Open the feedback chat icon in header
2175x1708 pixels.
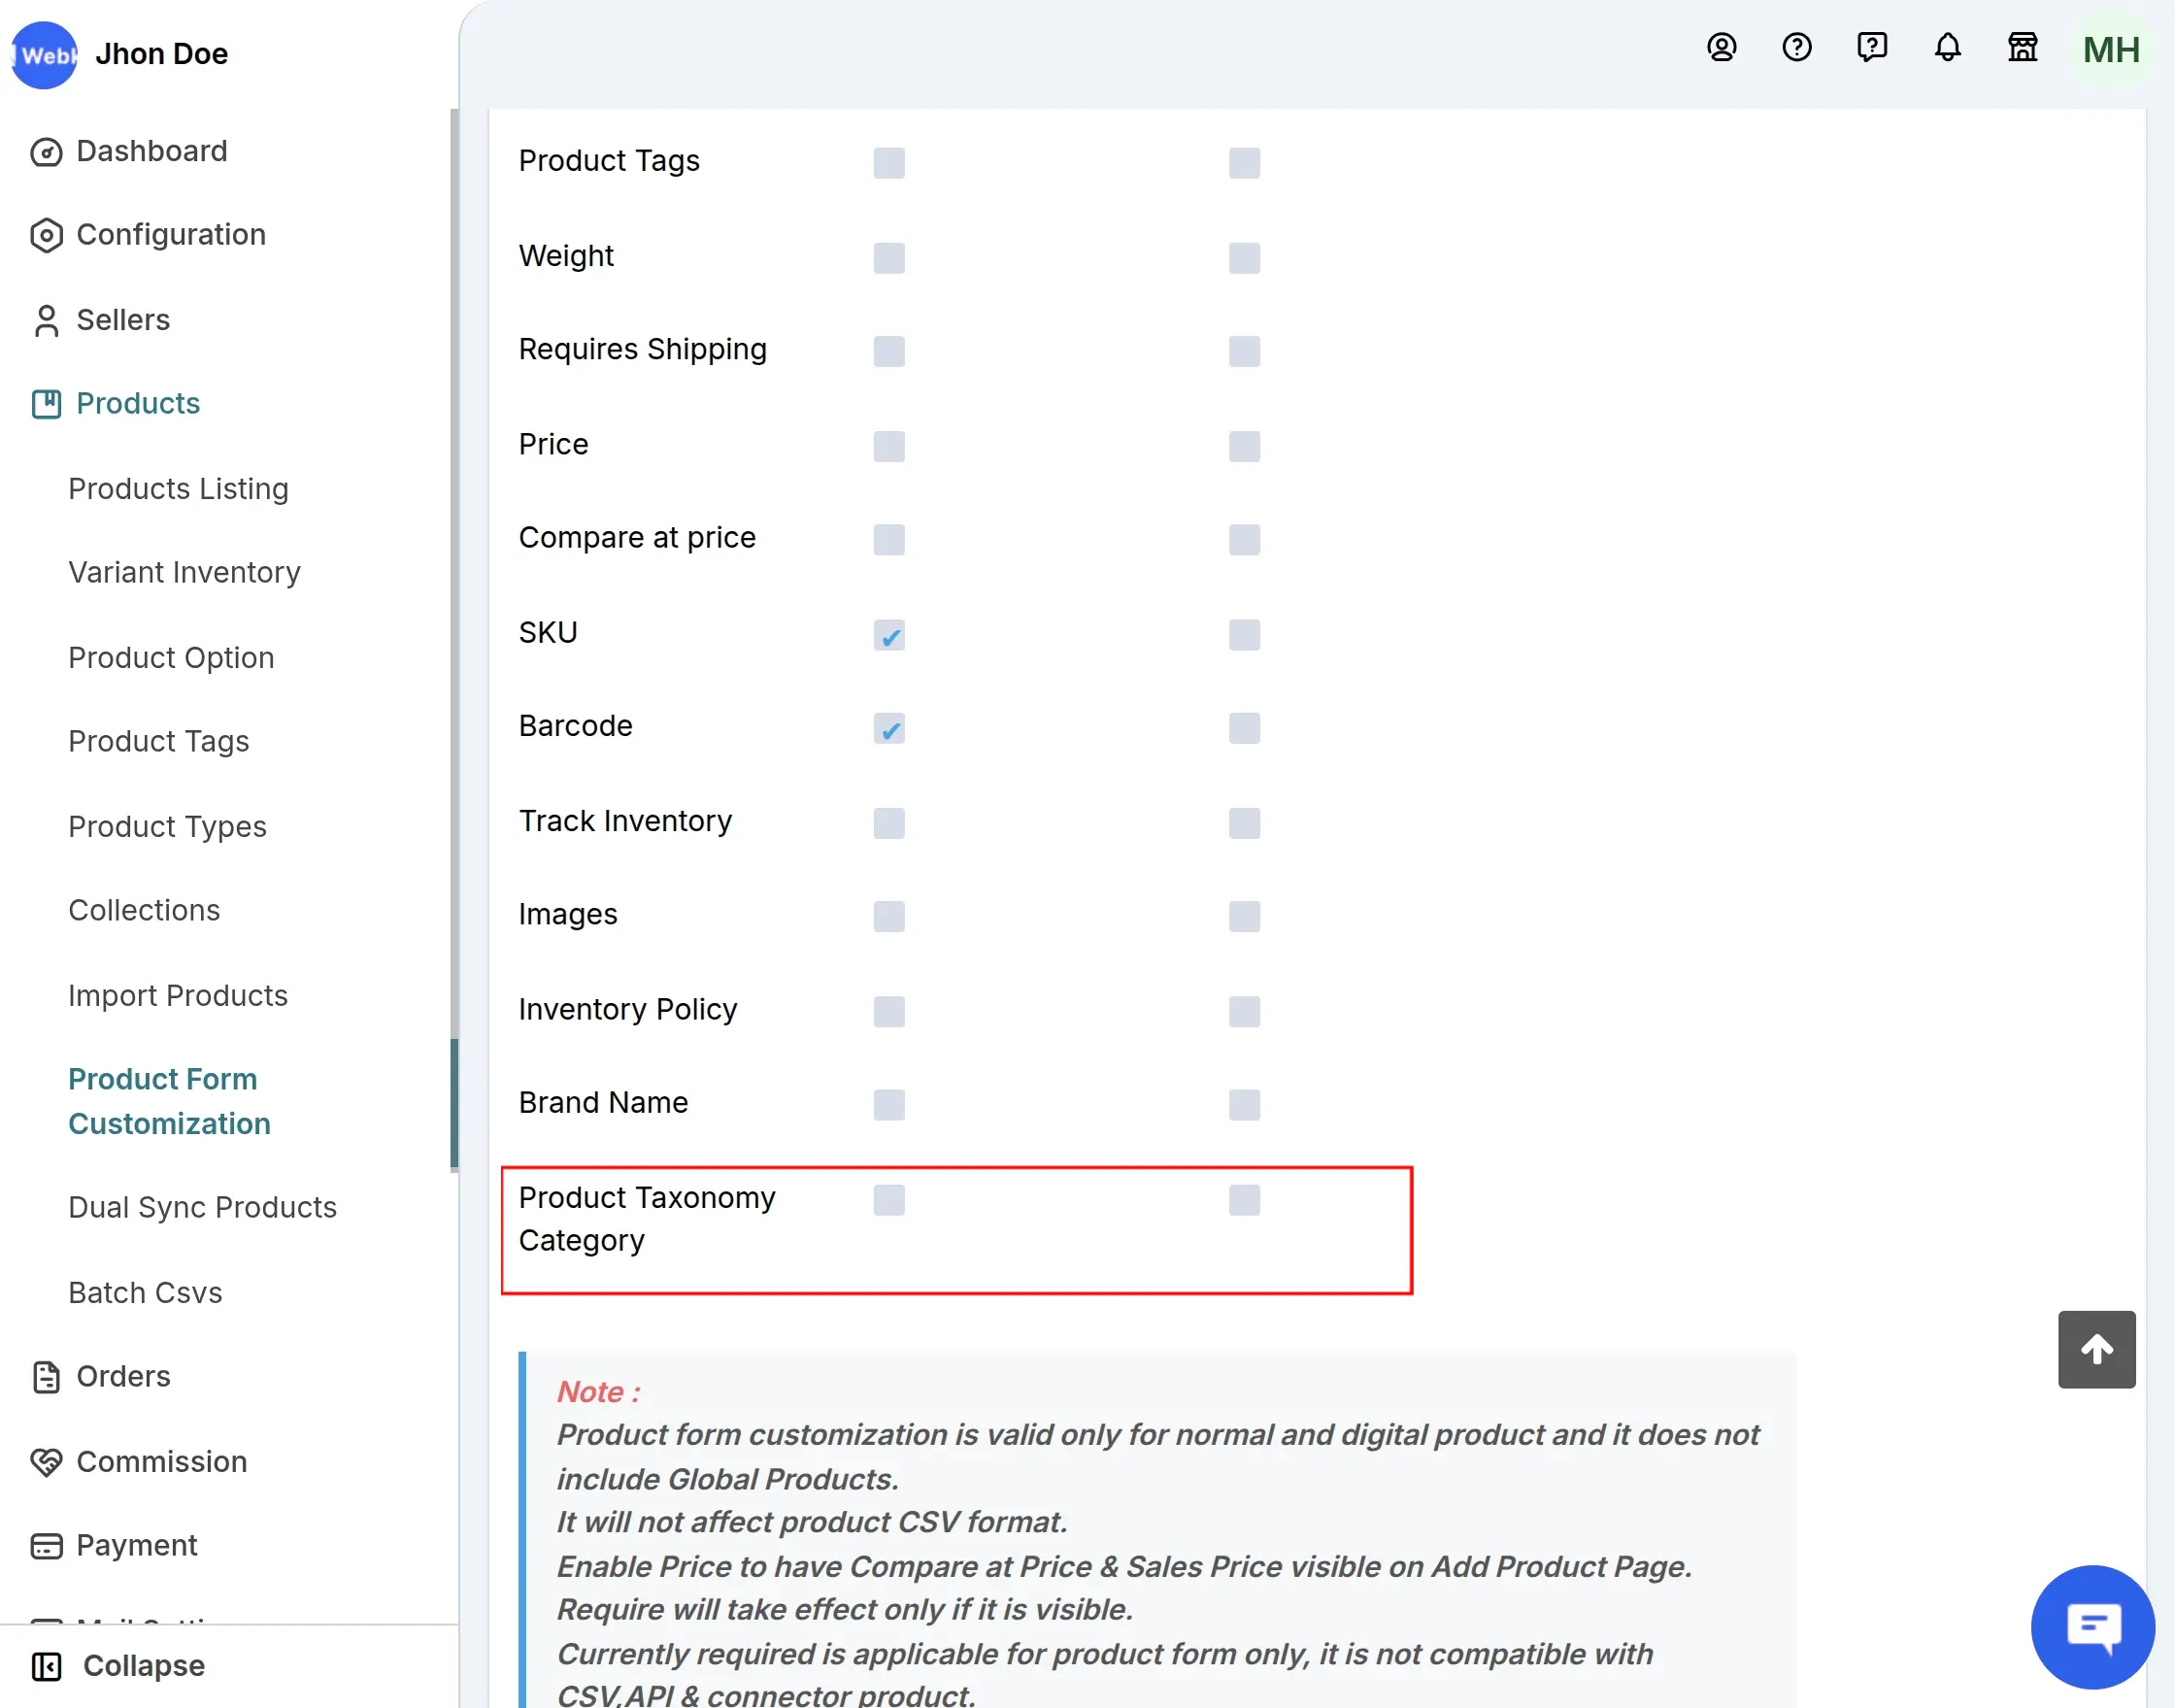point(1871,47)
